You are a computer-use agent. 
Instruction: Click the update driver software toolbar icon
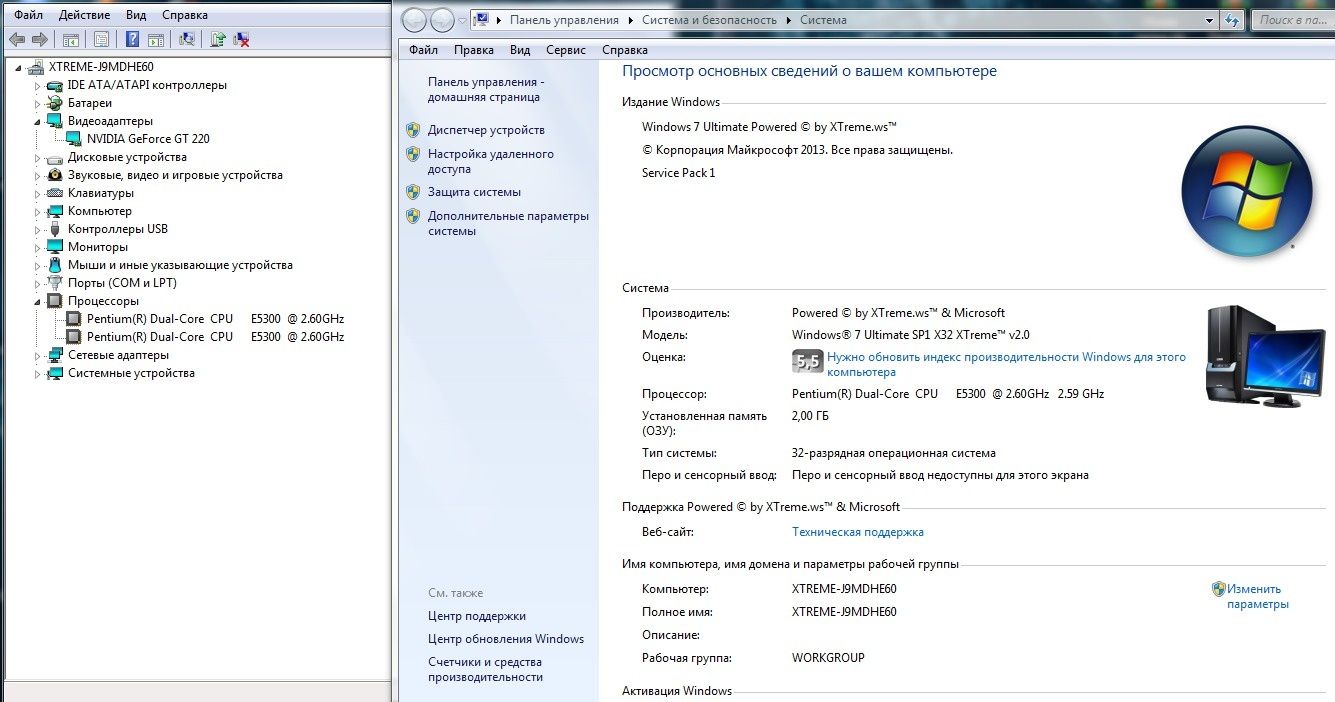pos(217,39)
